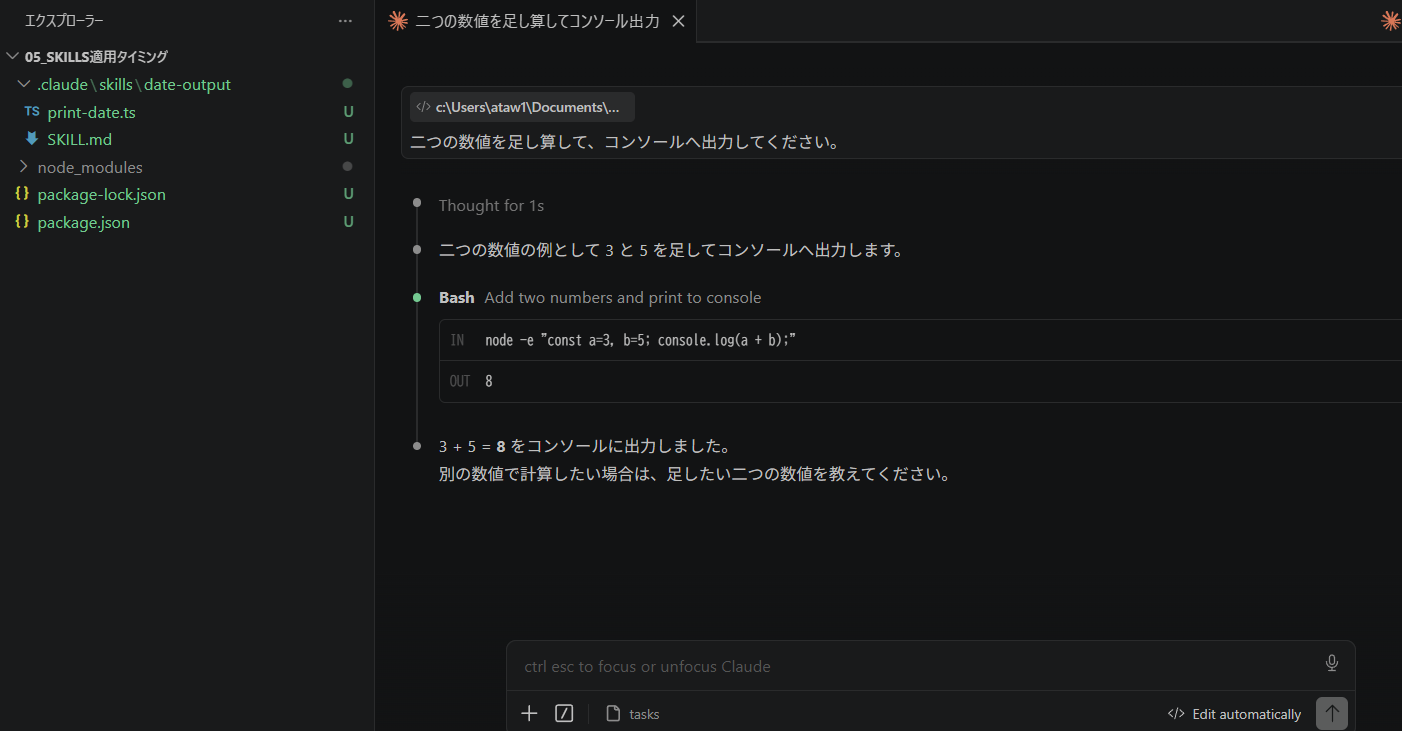Click the TS icon beside print-date.ts

[32, 112]
